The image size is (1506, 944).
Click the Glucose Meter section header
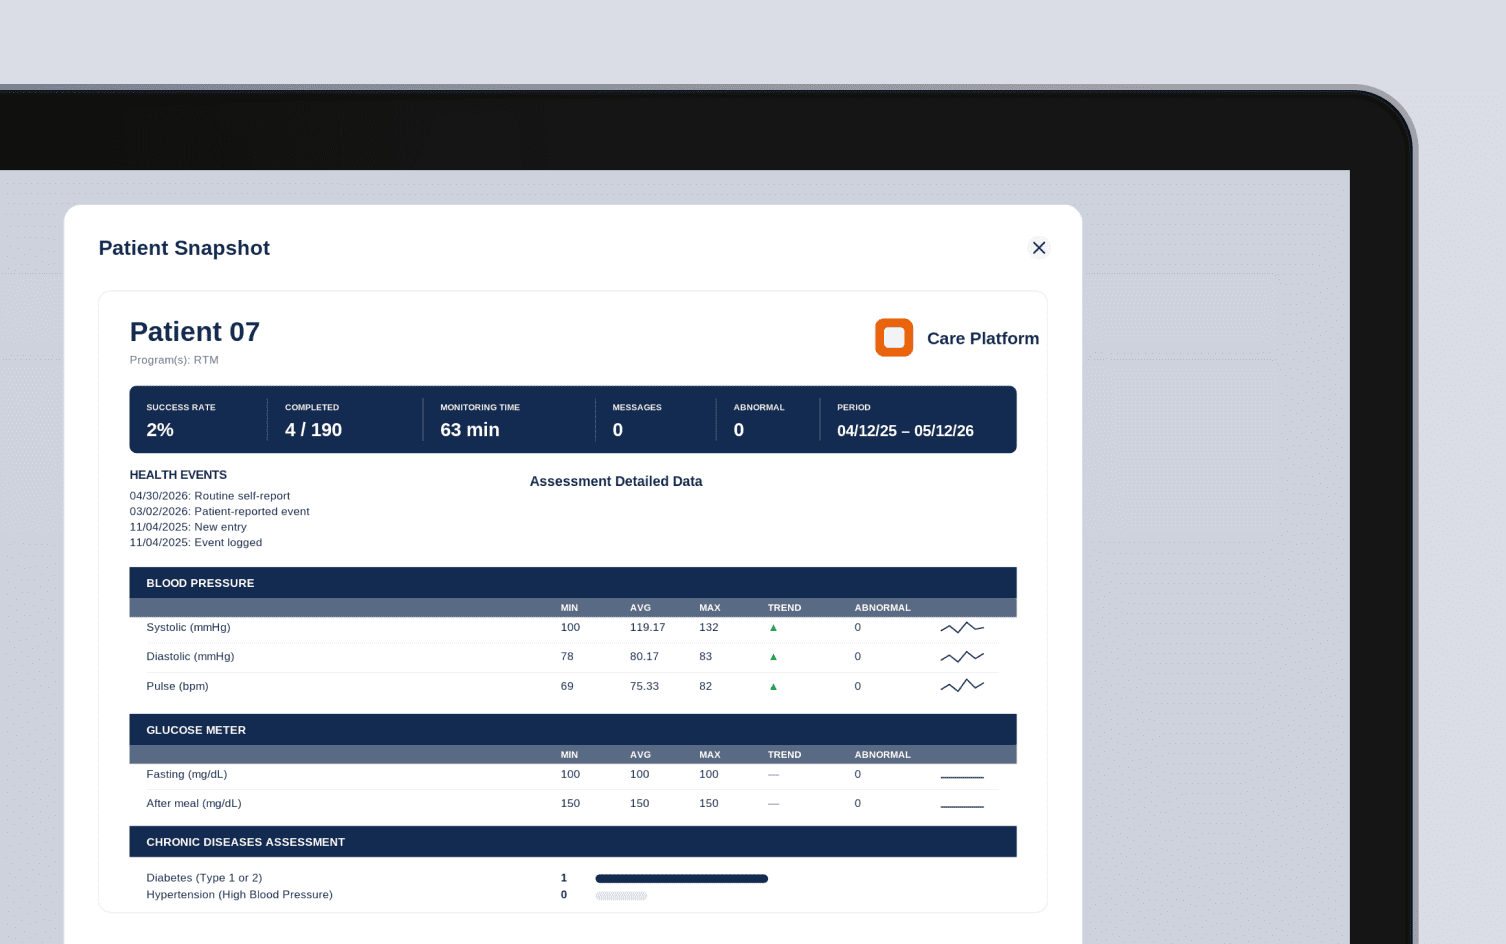point(573,730)
